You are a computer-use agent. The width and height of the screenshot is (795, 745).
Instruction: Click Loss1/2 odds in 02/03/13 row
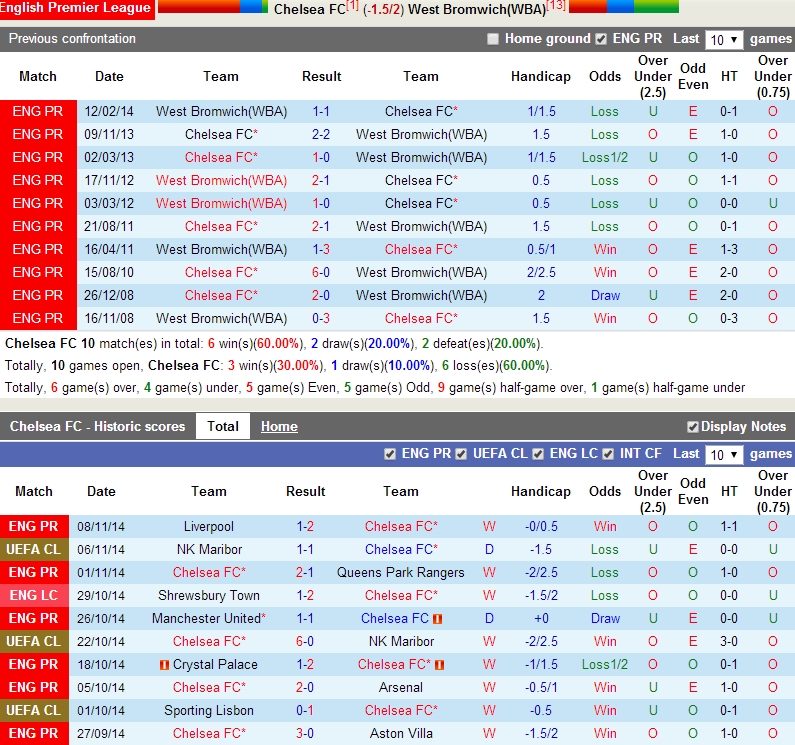tap(605, 158)
